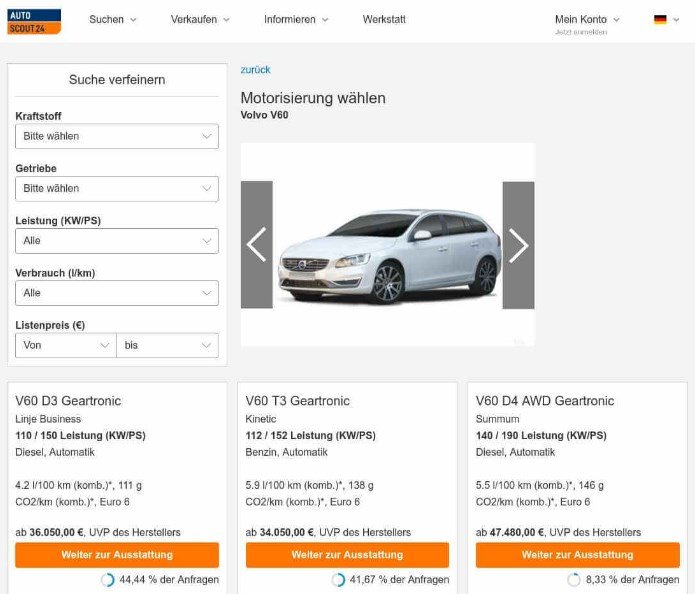Image resolution: width=695 pixels, height=594 pixels.
Task: Click 44,44 % der Anfragen text
Action: click(x=169, y=579)
